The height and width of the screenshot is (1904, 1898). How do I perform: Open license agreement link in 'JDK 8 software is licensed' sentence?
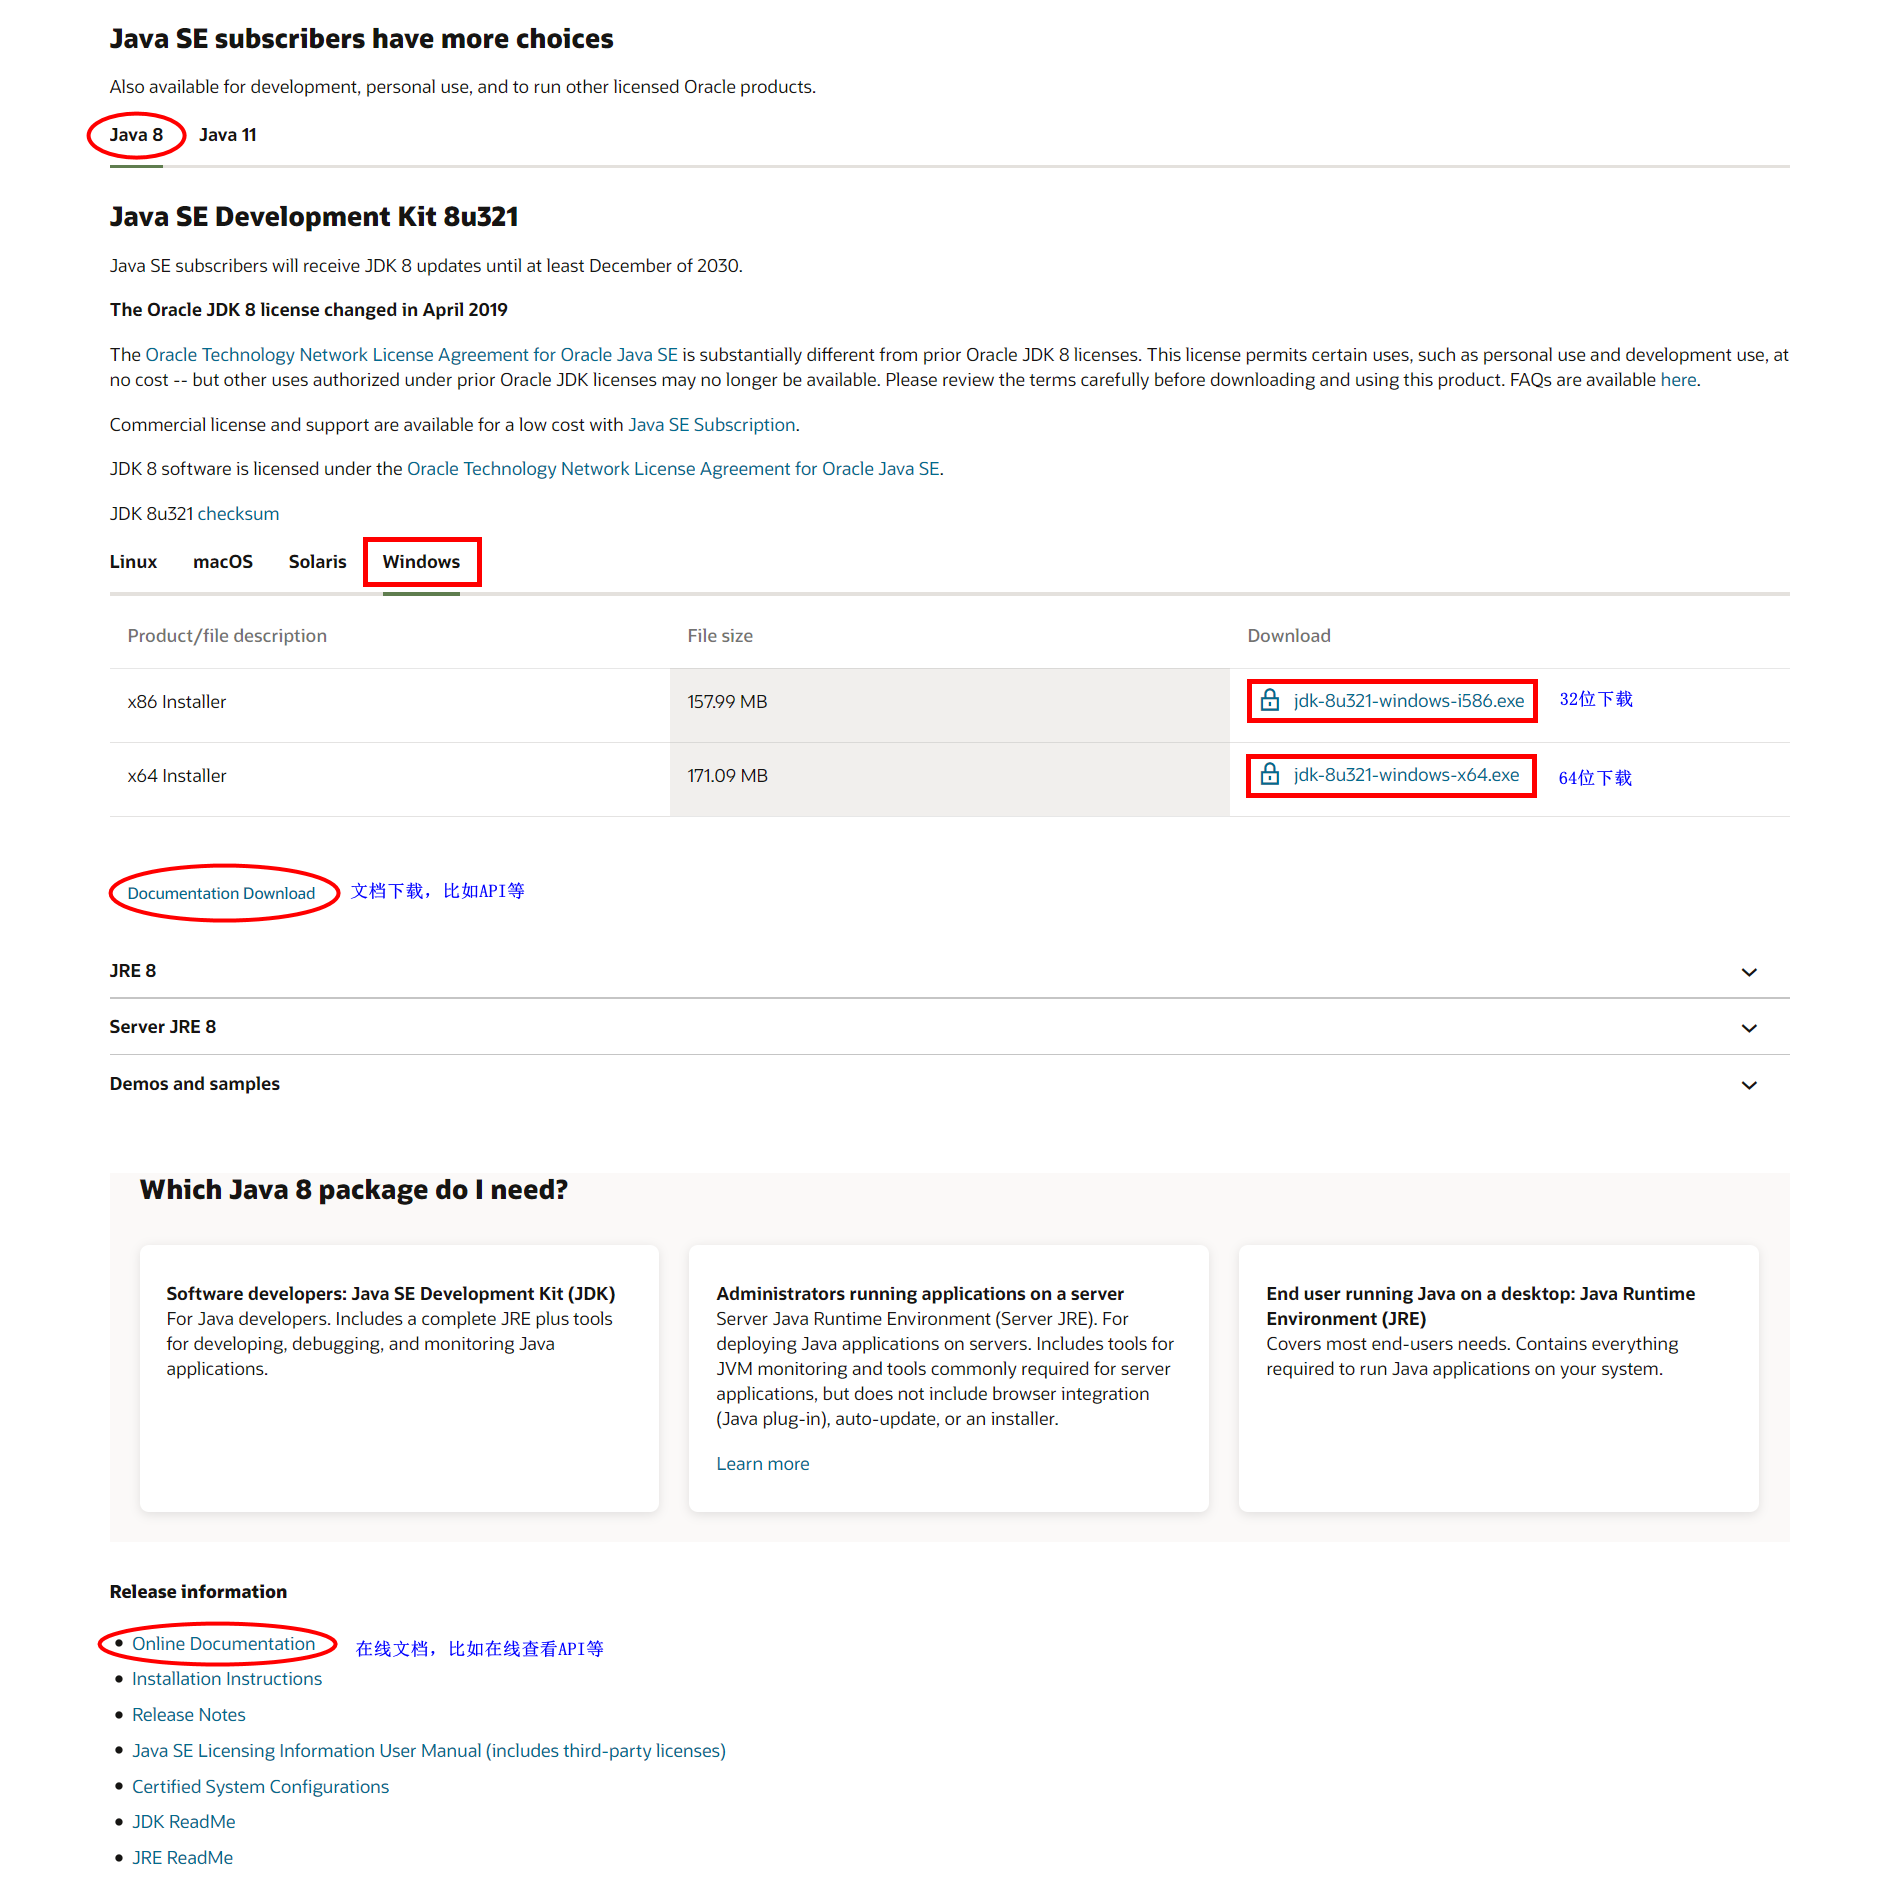pyautogui.click(x=673, y=469)
